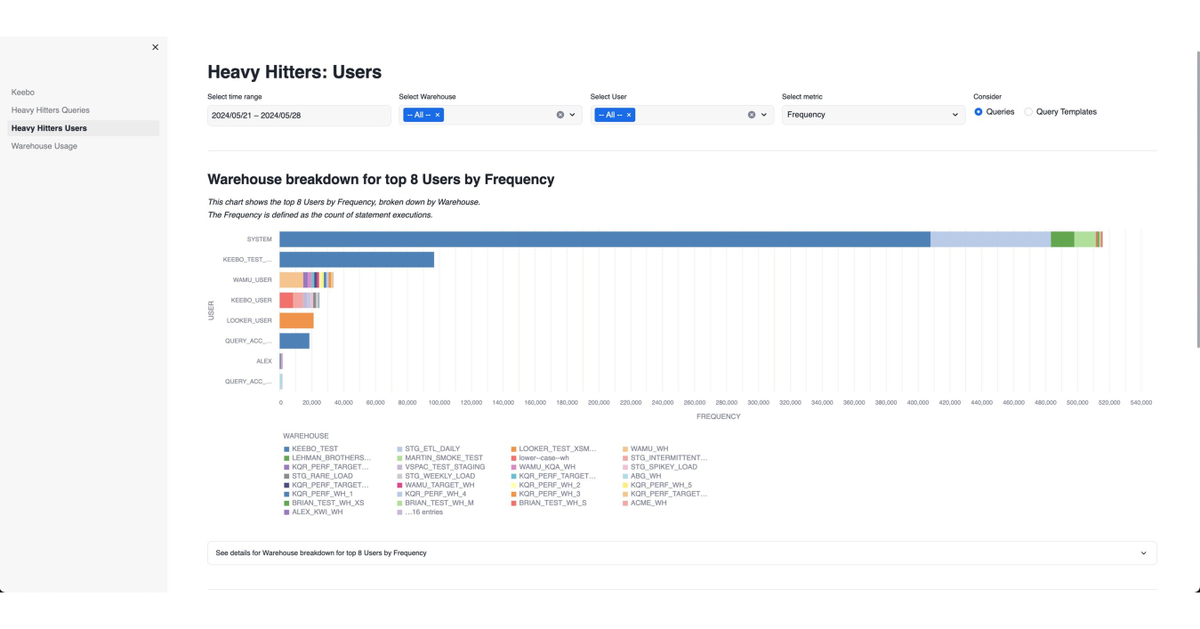
Task: Click the lower--case--wh legend swatch
Action: click(x=514, y=458)
